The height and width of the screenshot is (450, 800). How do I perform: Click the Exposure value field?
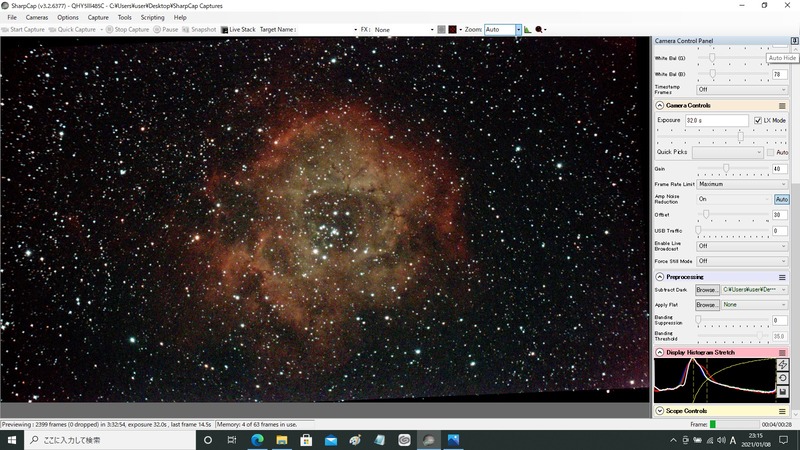pyautogui.click(x=716, y=120)
